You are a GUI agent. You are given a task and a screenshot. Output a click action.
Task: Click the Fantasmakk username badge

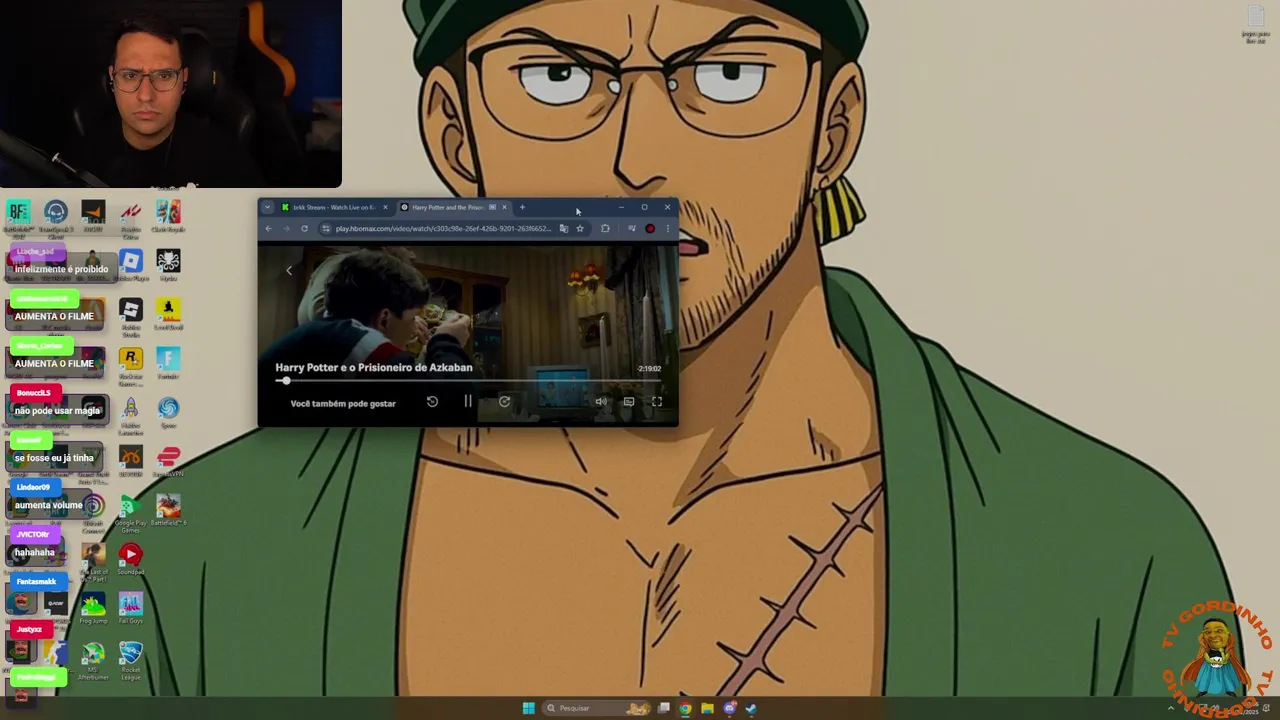[37, 581]
